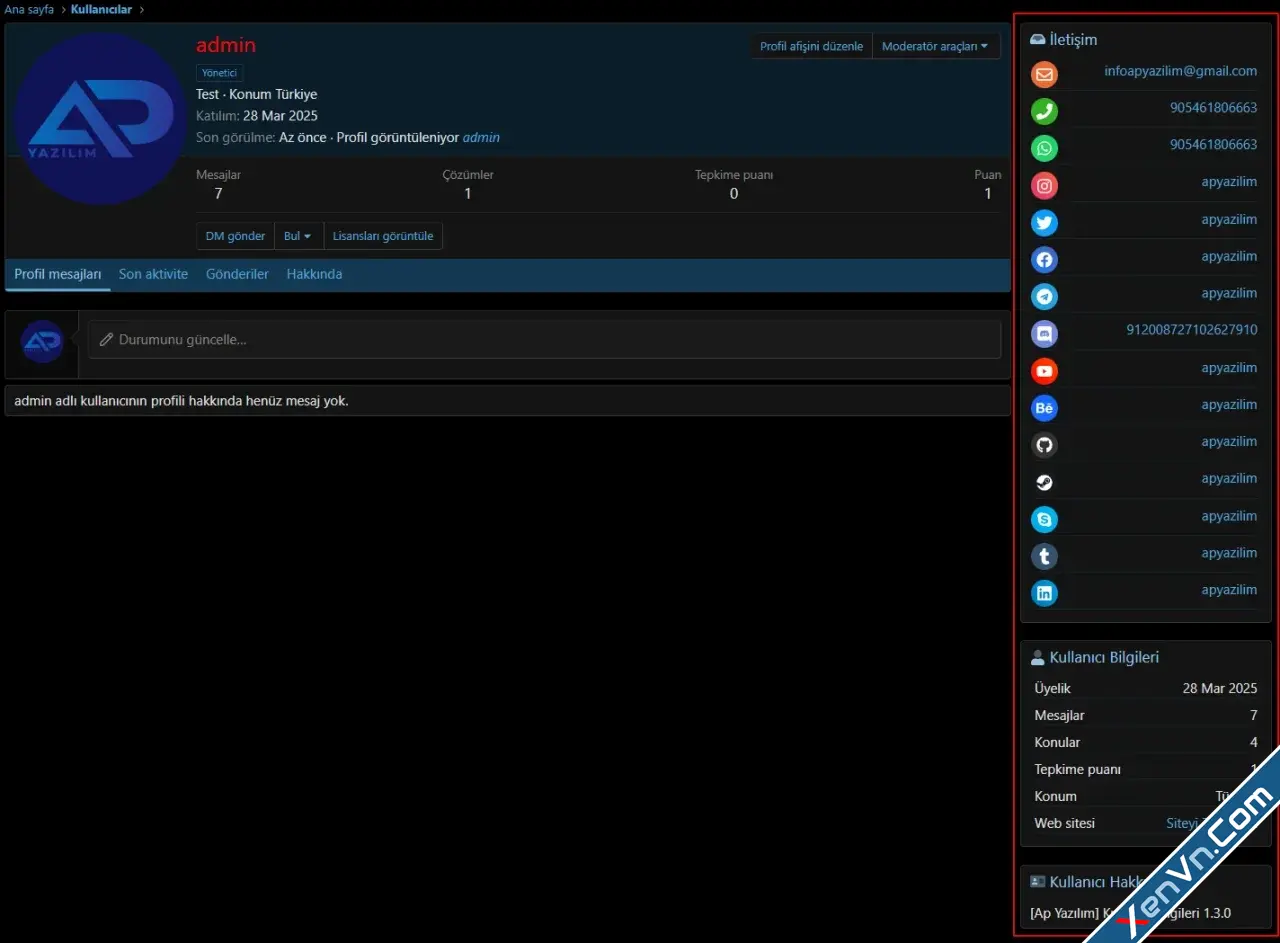
Task: Open the GitHub profile icon
Action: [x=1044, y=445]
